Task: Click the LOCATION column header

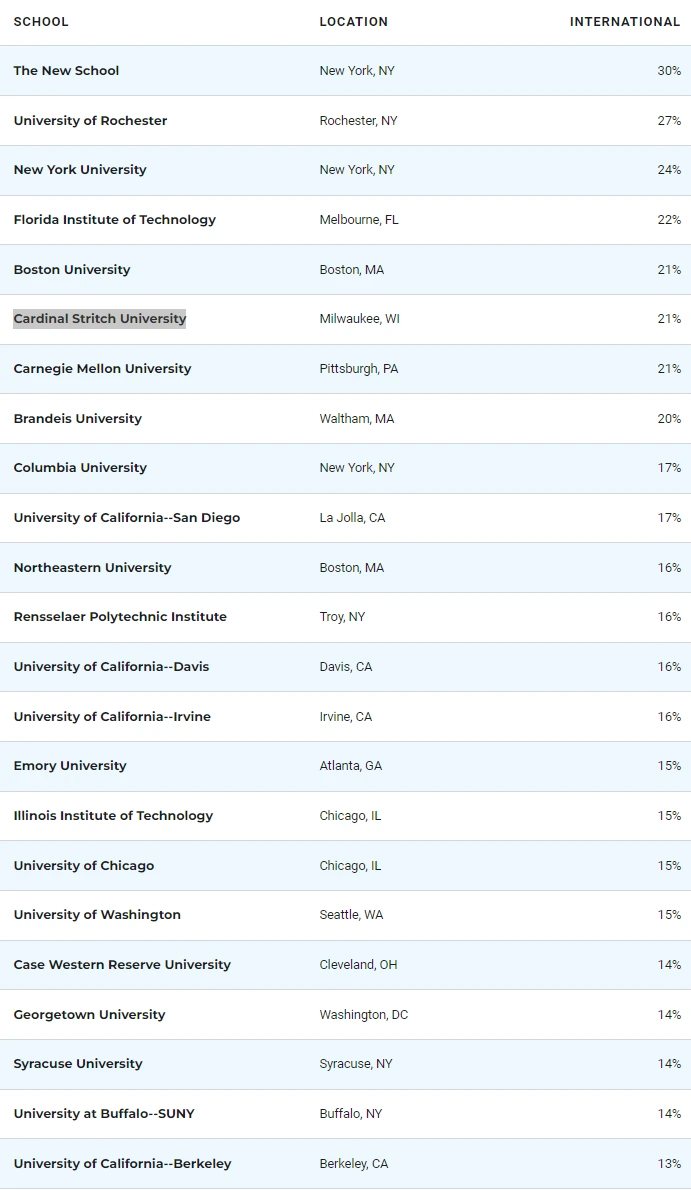Action: pyautogui.click(x=354, y=22)
